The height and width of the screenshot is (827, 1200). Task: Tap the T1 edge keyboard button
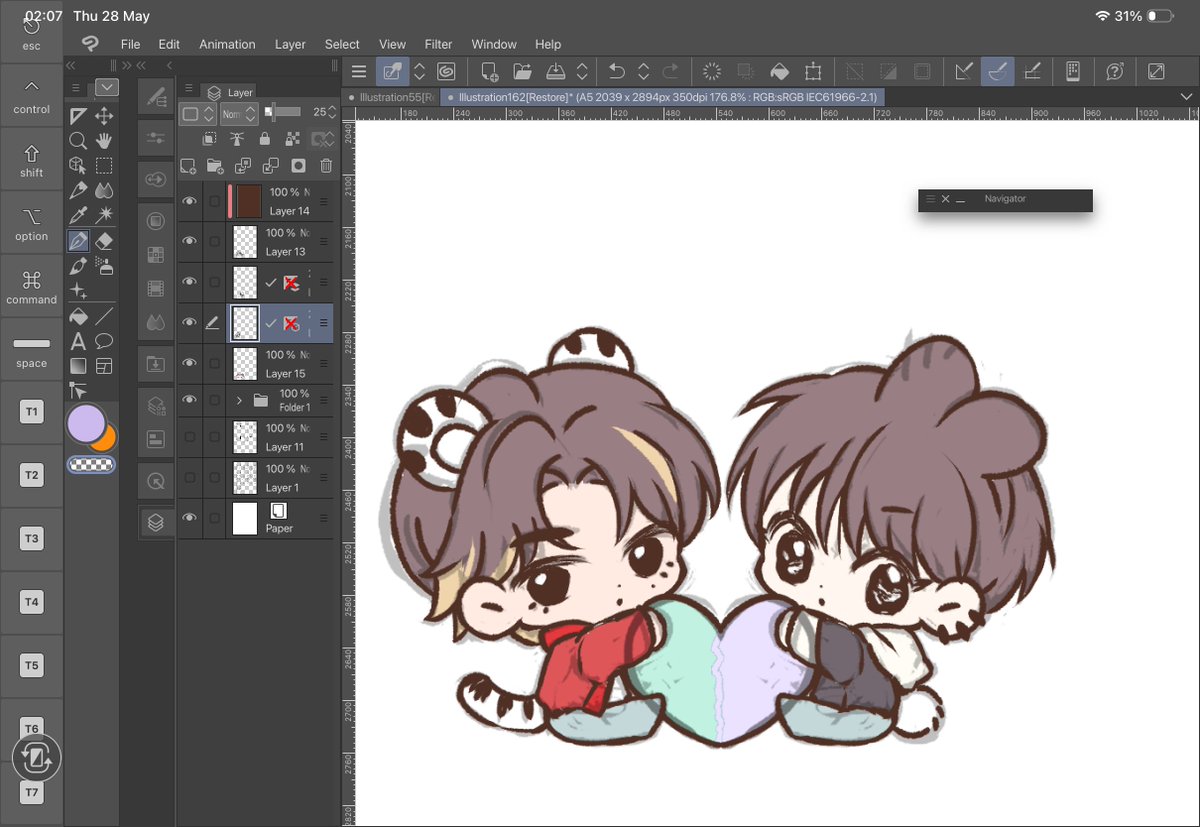32,411
